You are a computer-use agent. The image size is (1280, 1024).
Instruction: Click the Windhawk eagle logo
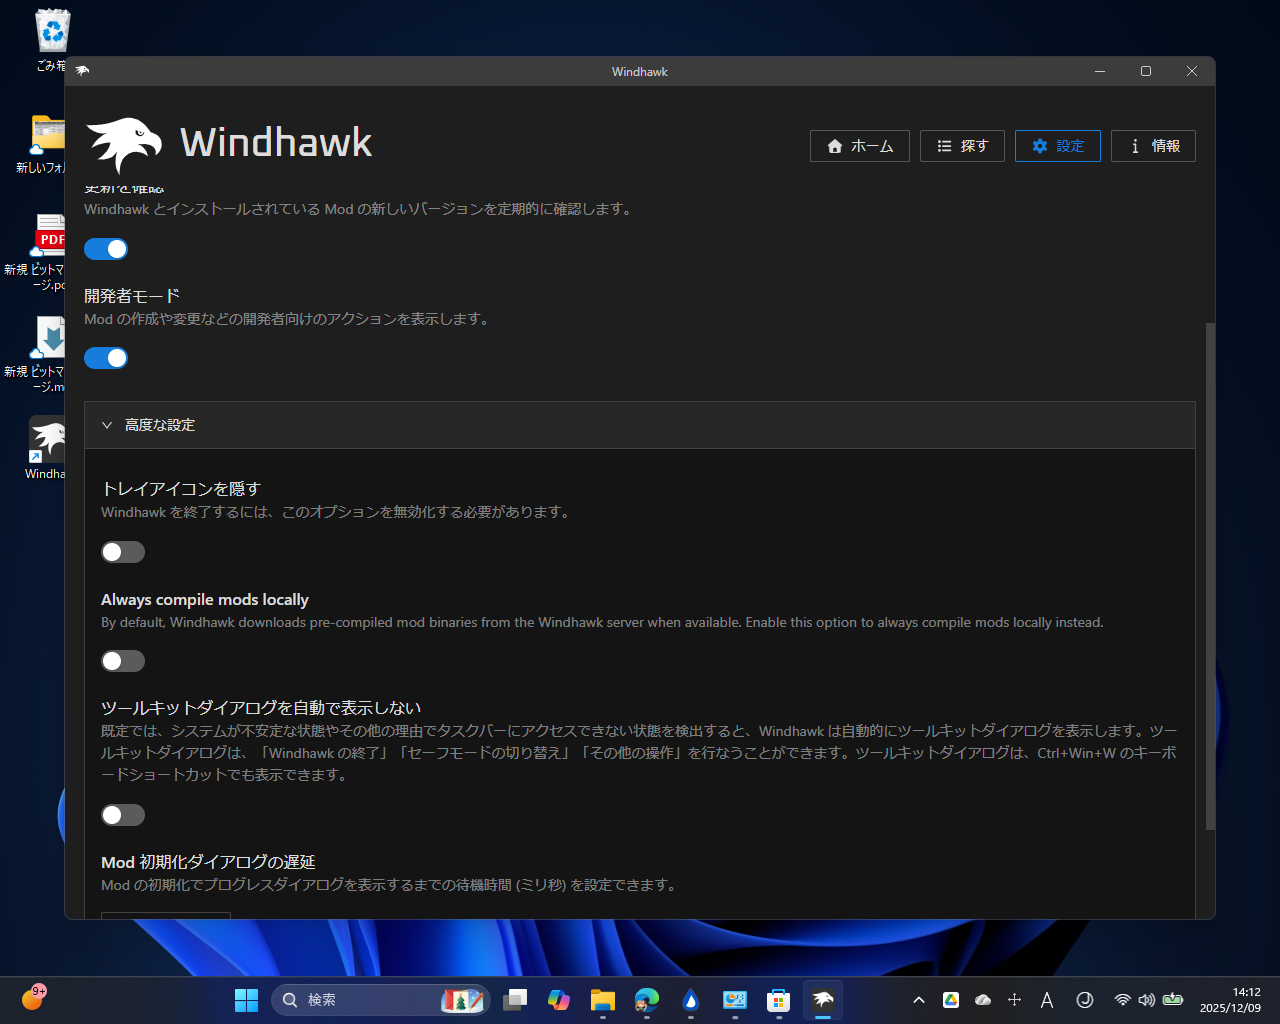click(x=122, y=143)
